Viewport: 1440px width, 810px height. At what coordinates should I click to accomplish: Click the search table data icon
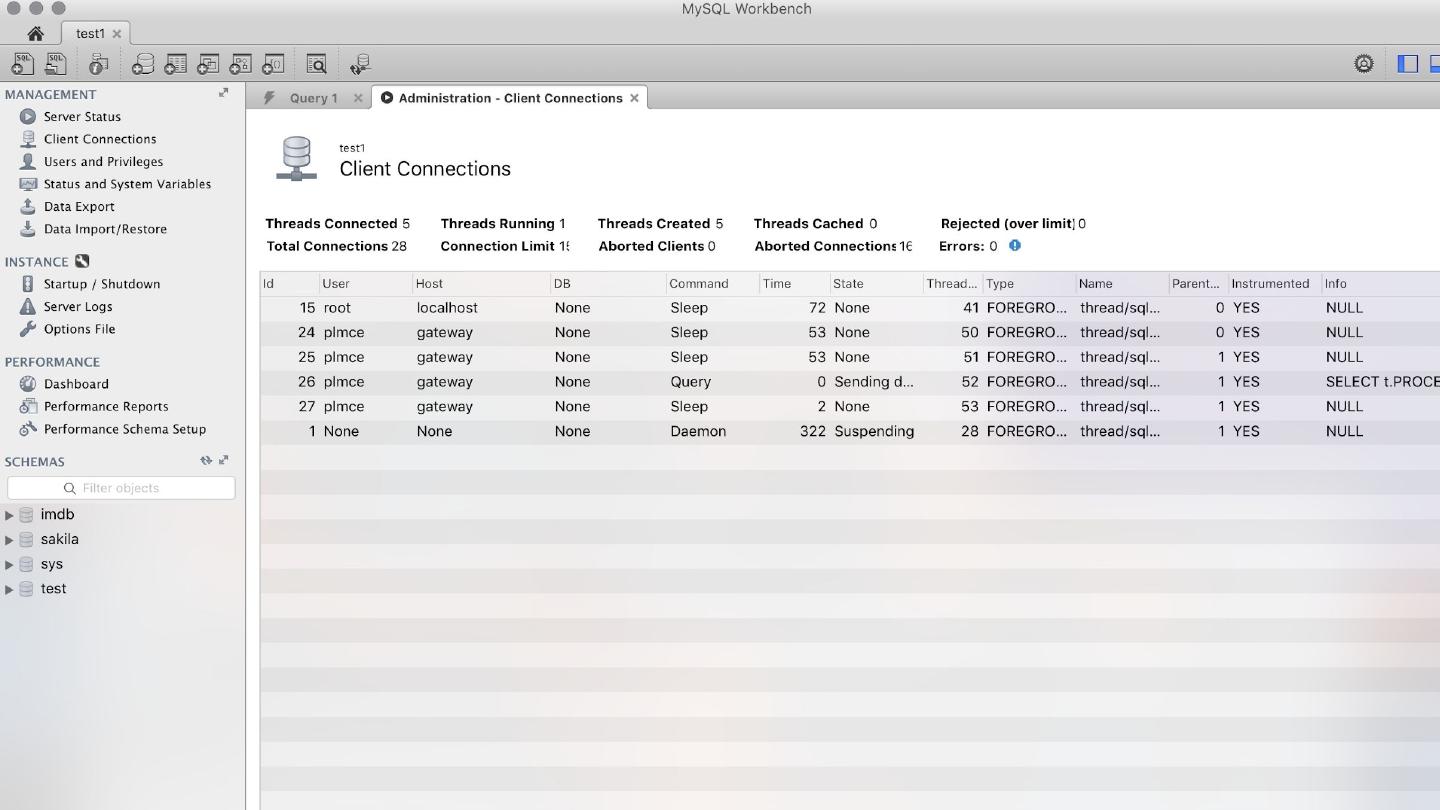point(316,64)
